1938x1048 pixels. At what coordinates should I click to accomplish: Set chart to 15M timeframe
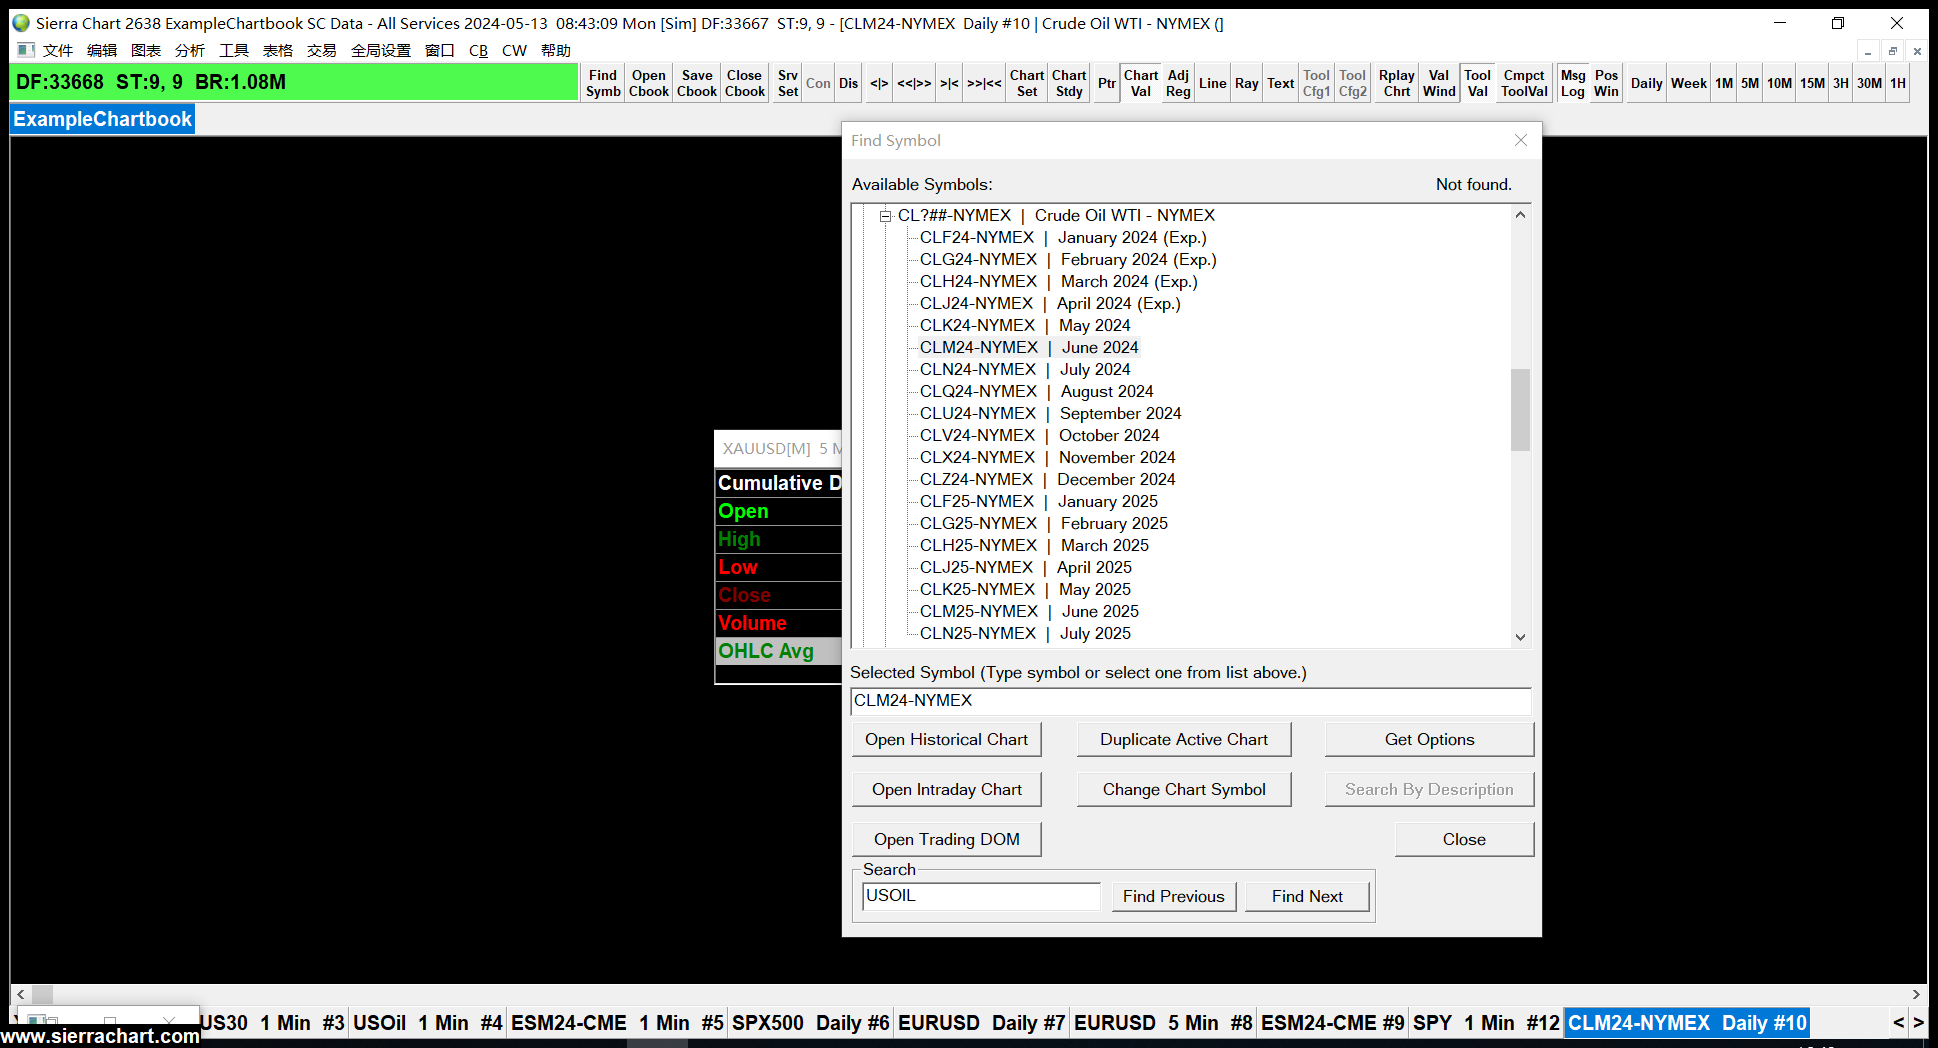click(1813, 83)
